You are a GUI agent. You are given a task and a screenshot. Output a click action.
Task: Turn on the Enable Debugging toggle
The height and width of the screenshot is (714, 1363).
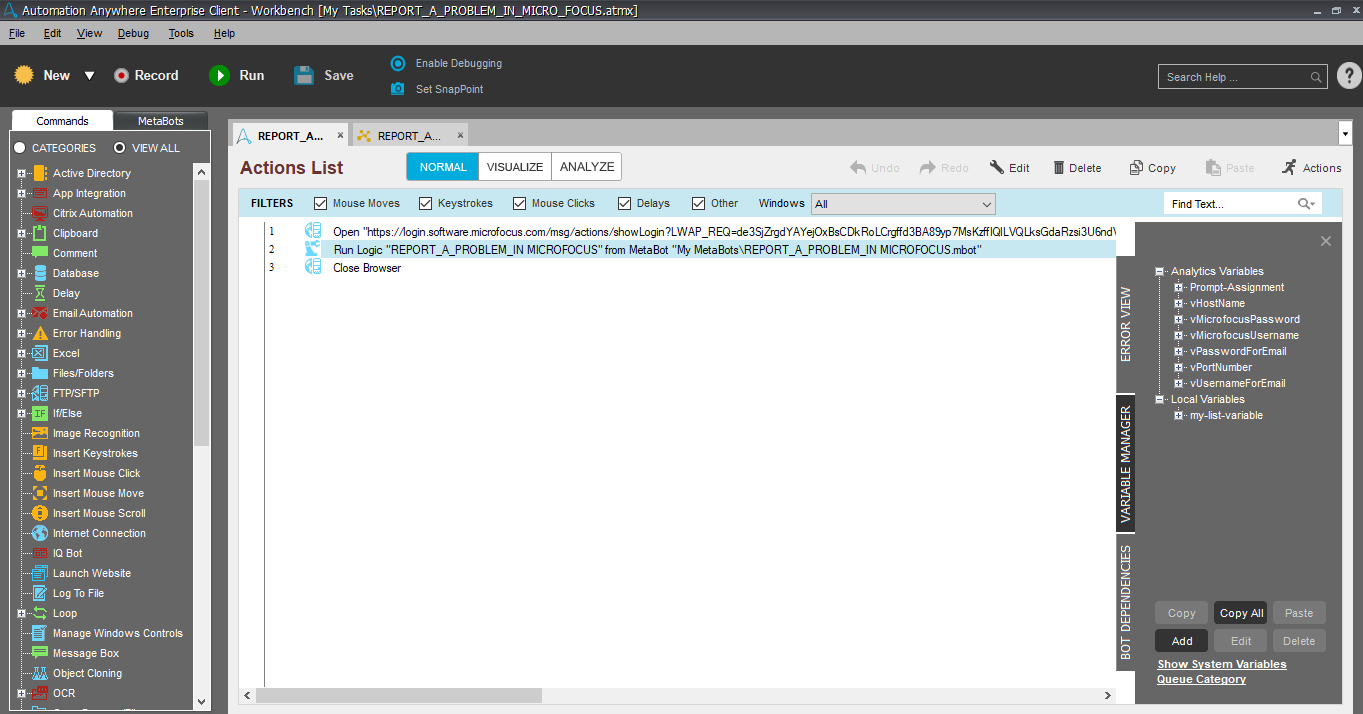tap(398, 63)
